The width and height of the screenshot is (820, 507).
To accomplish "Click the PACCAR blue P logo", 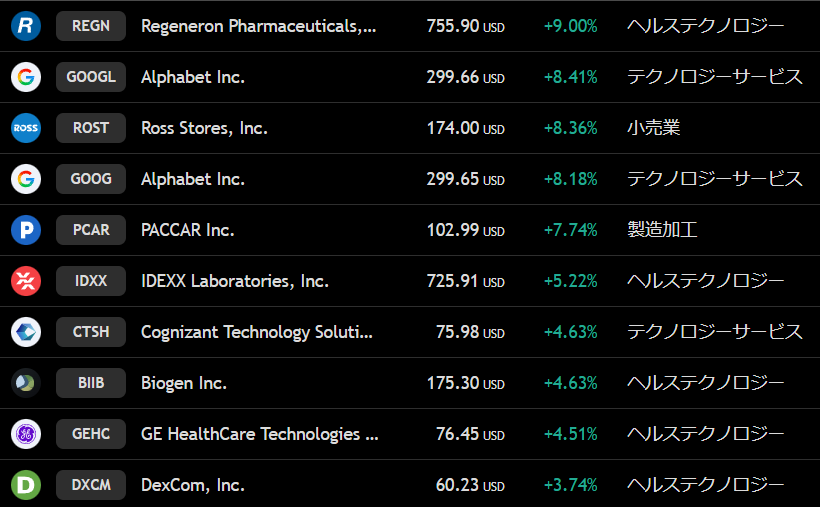I will 26,230.
